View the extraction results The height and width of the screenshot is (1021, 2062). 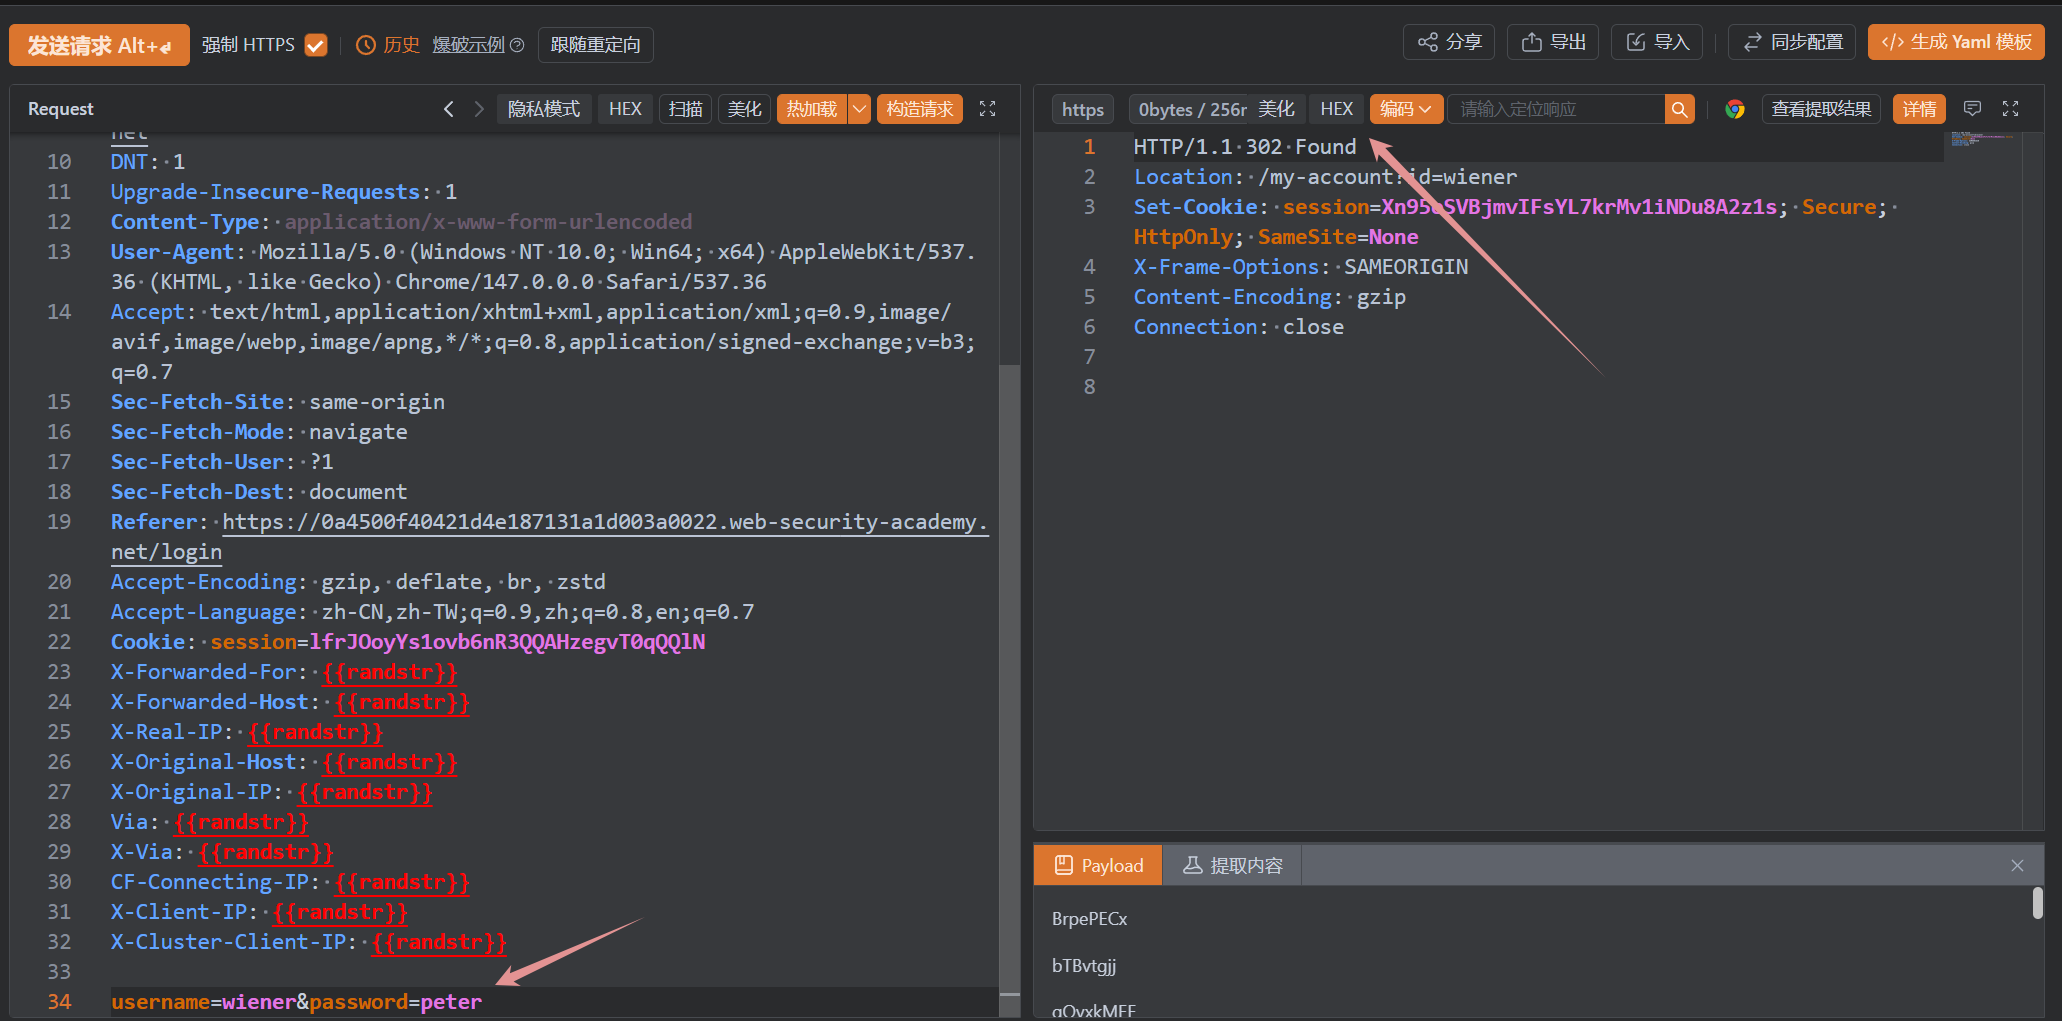1821,109
